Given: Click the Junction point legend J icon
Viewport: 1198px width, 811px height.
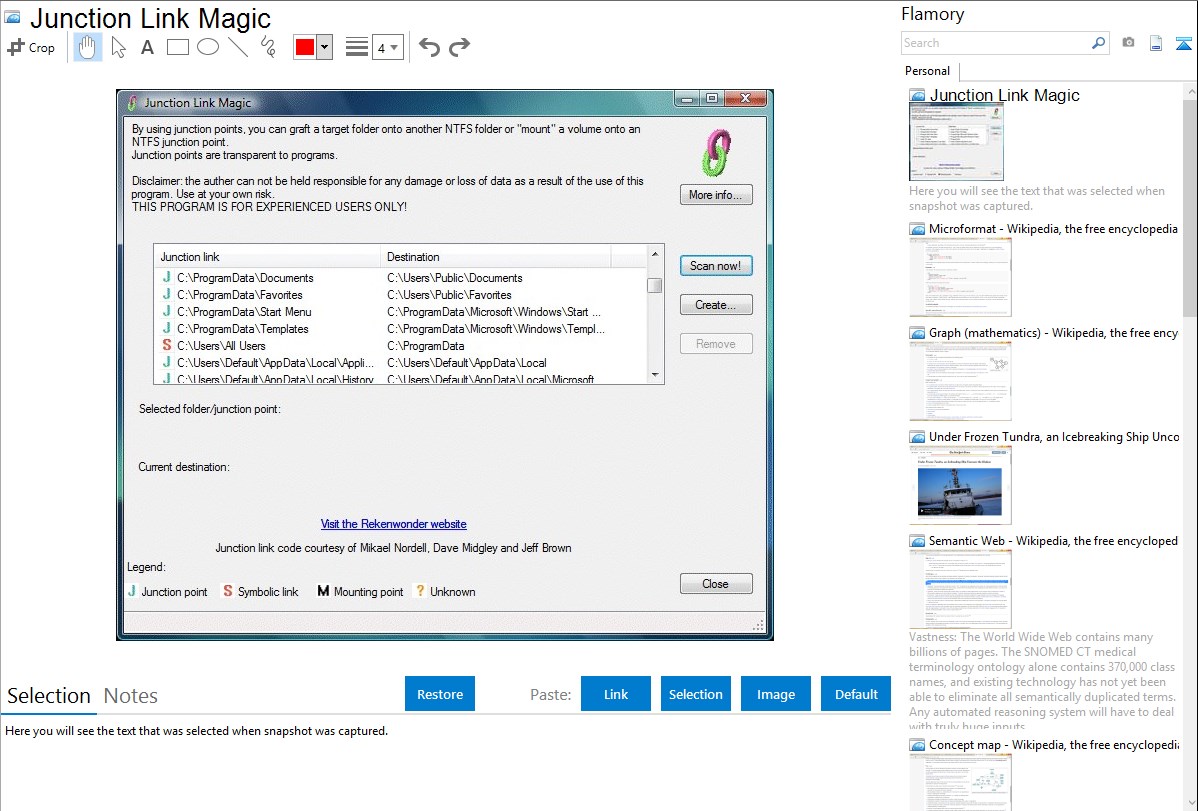Looking at the screenshot, I should (132, 591).
